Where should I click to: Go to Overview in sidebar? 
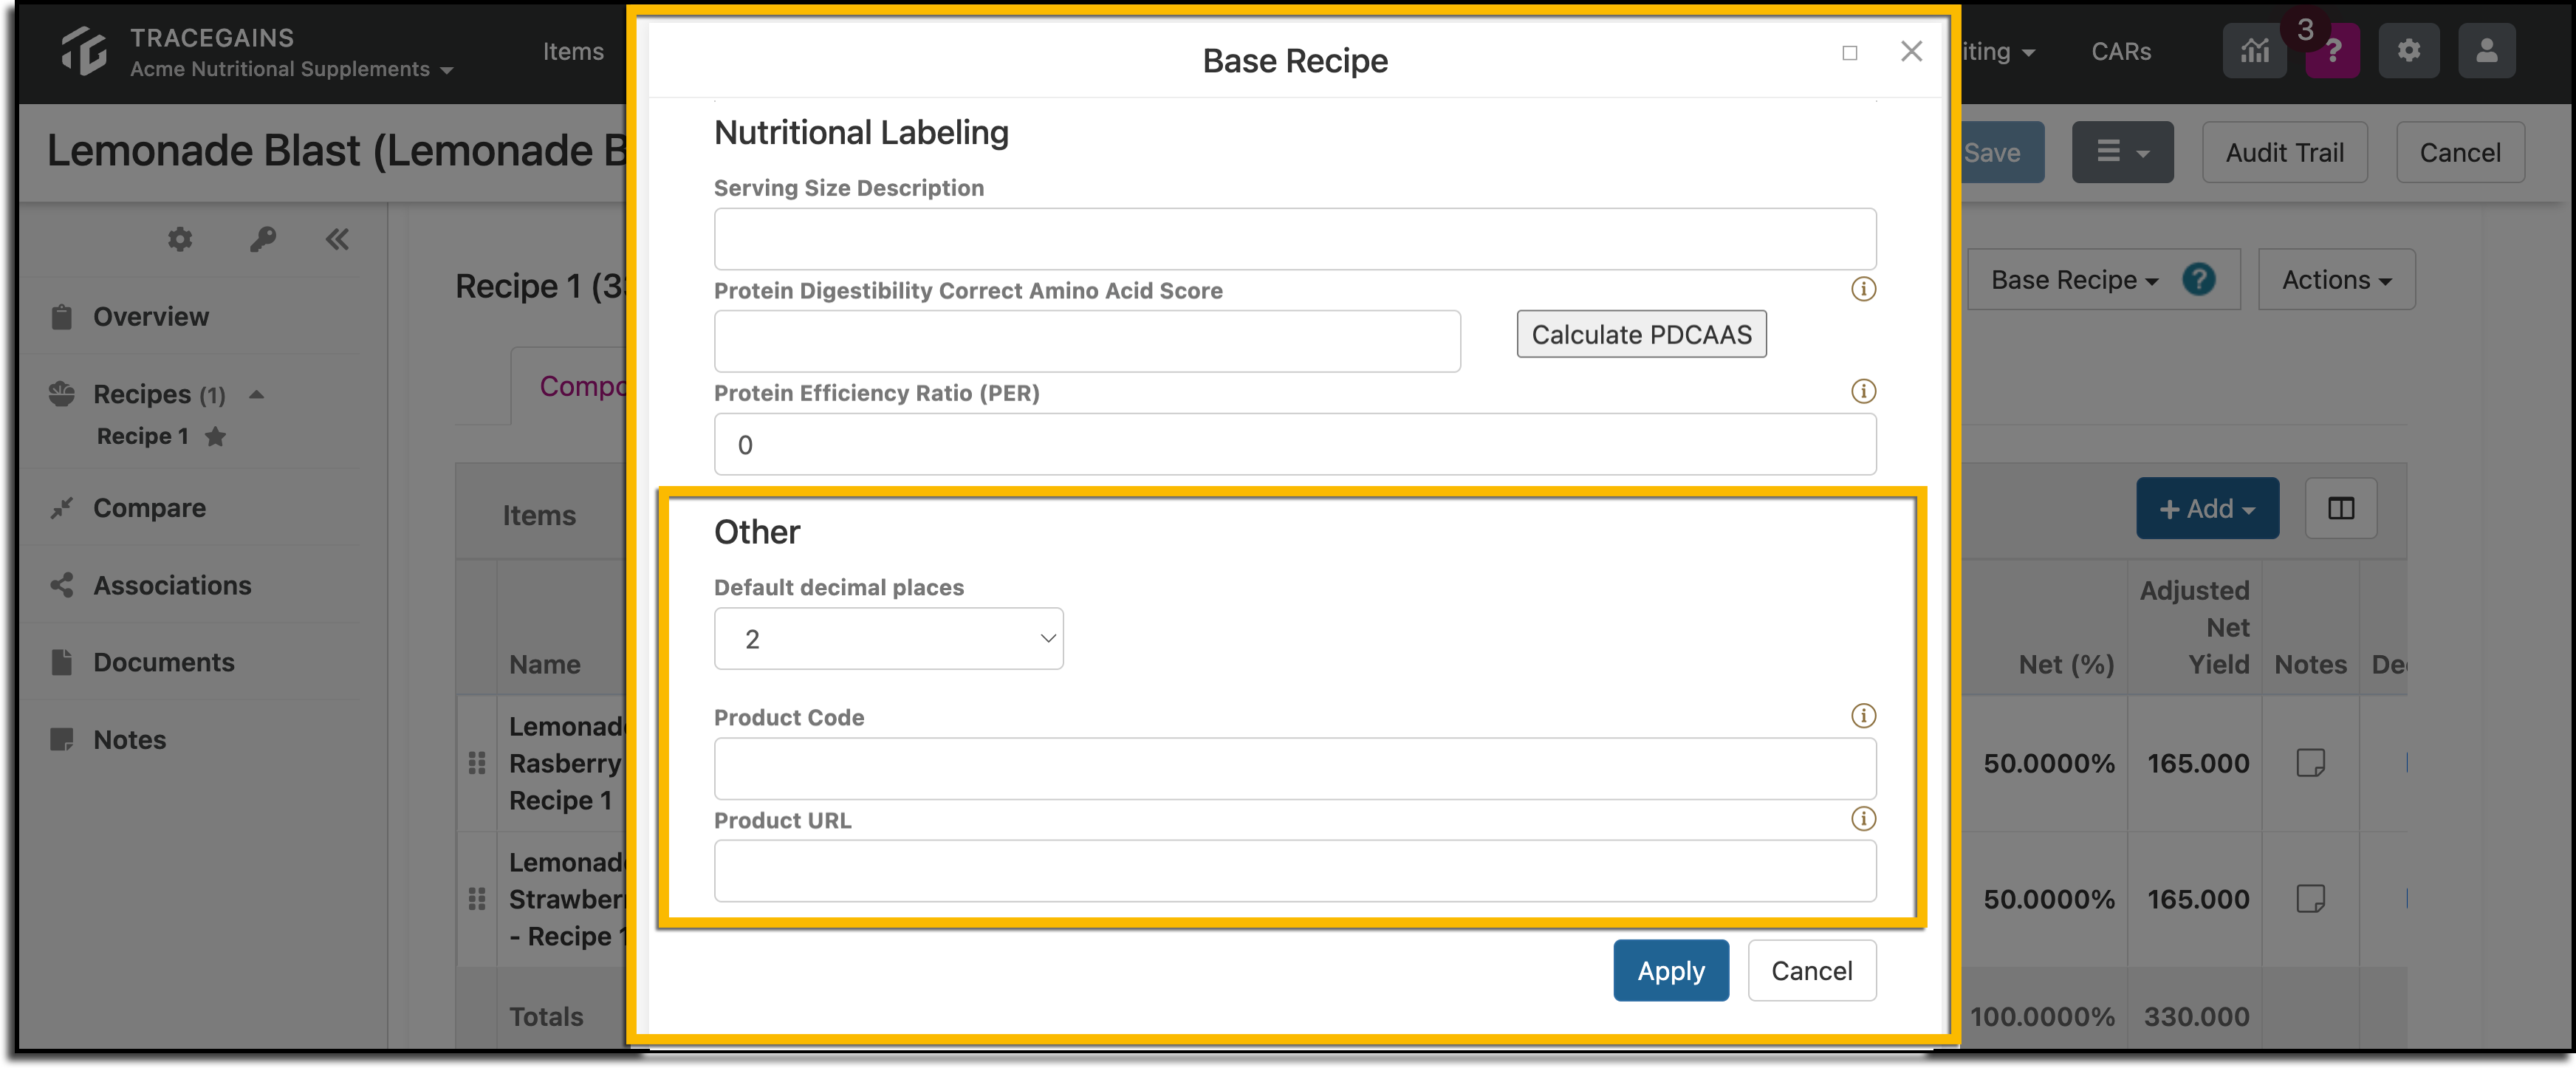[x=151, y=317]
